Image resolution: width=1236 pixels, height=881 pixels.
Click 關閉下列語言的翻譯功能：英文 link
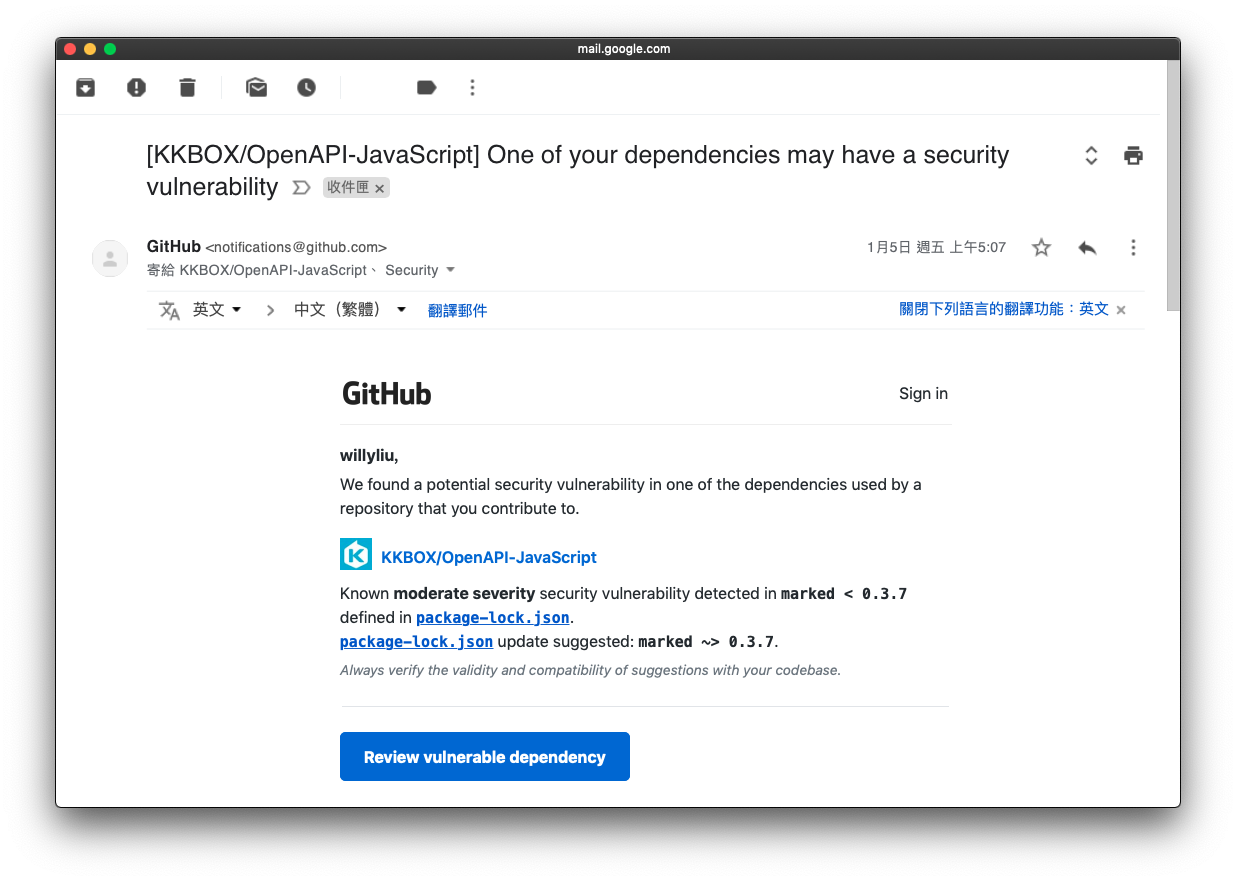click(x=1004, y=309)
